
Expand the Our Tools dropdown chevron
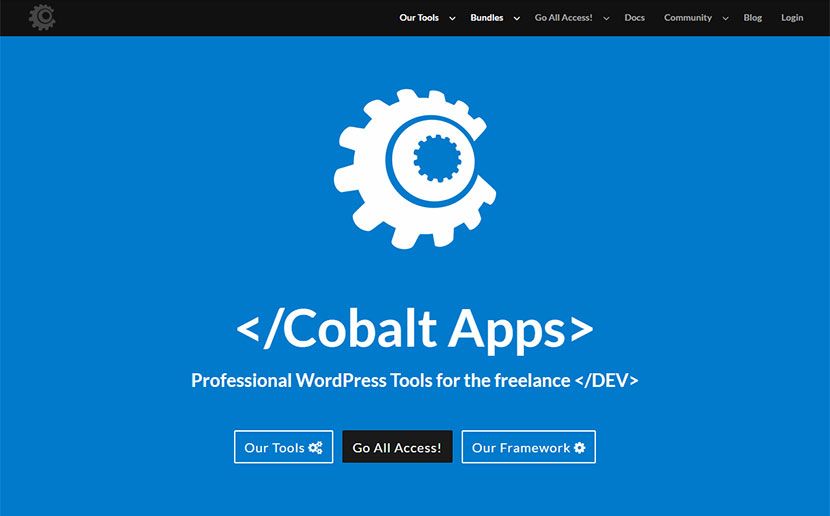[452, 19]
